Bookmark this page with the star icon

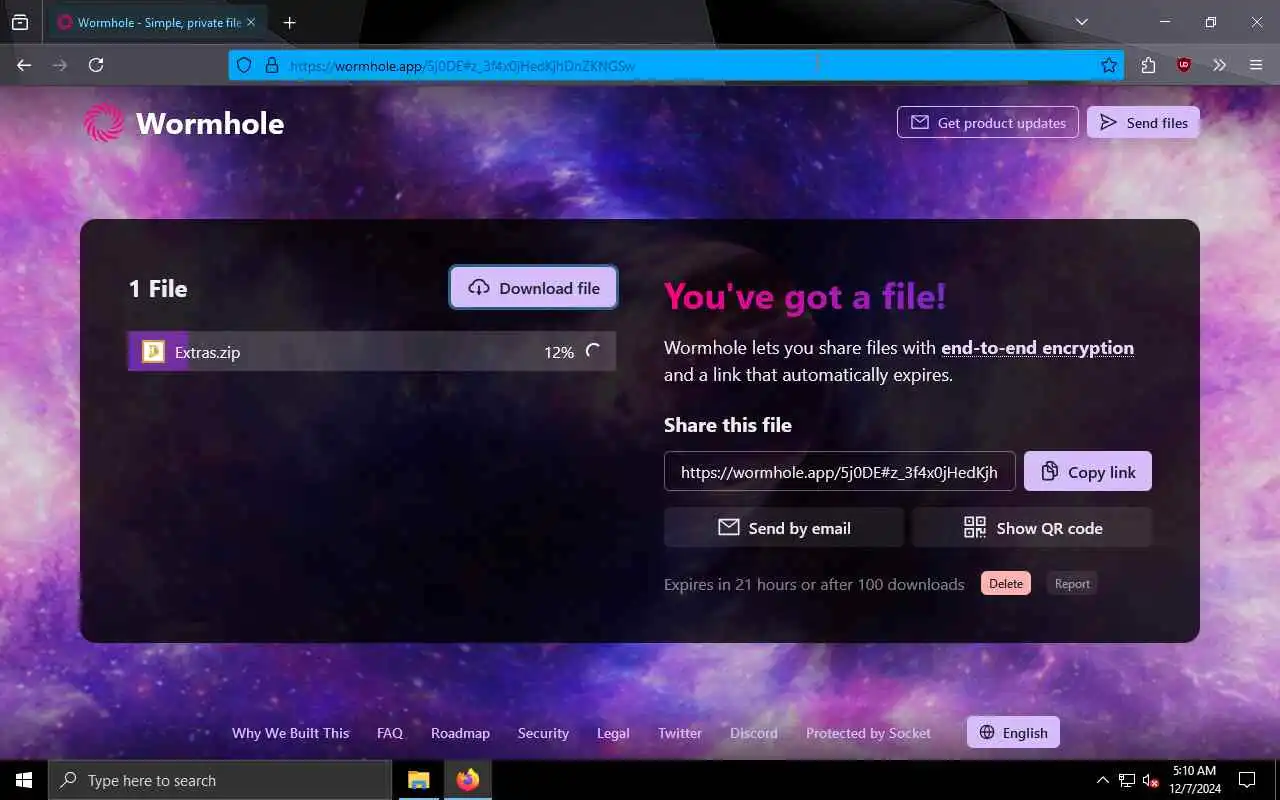pyautogui.click(x=1109, y=65)
